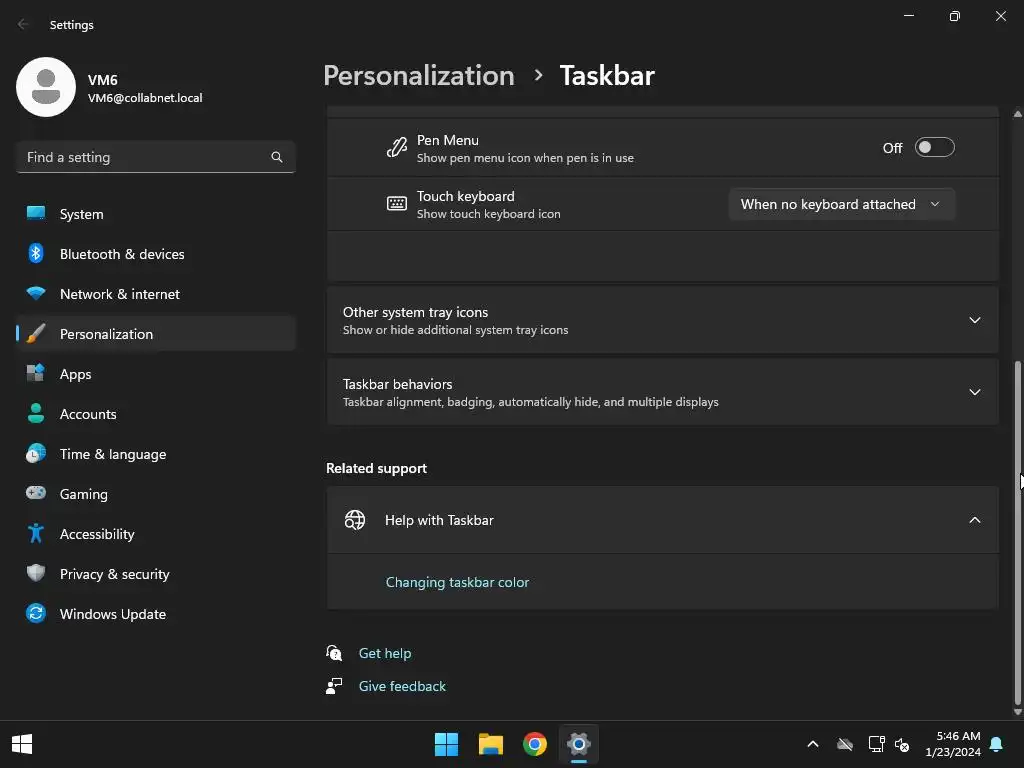1024x768 pixels.
Task: Click the scrollbar down arrow
Action: point(1017,712)
